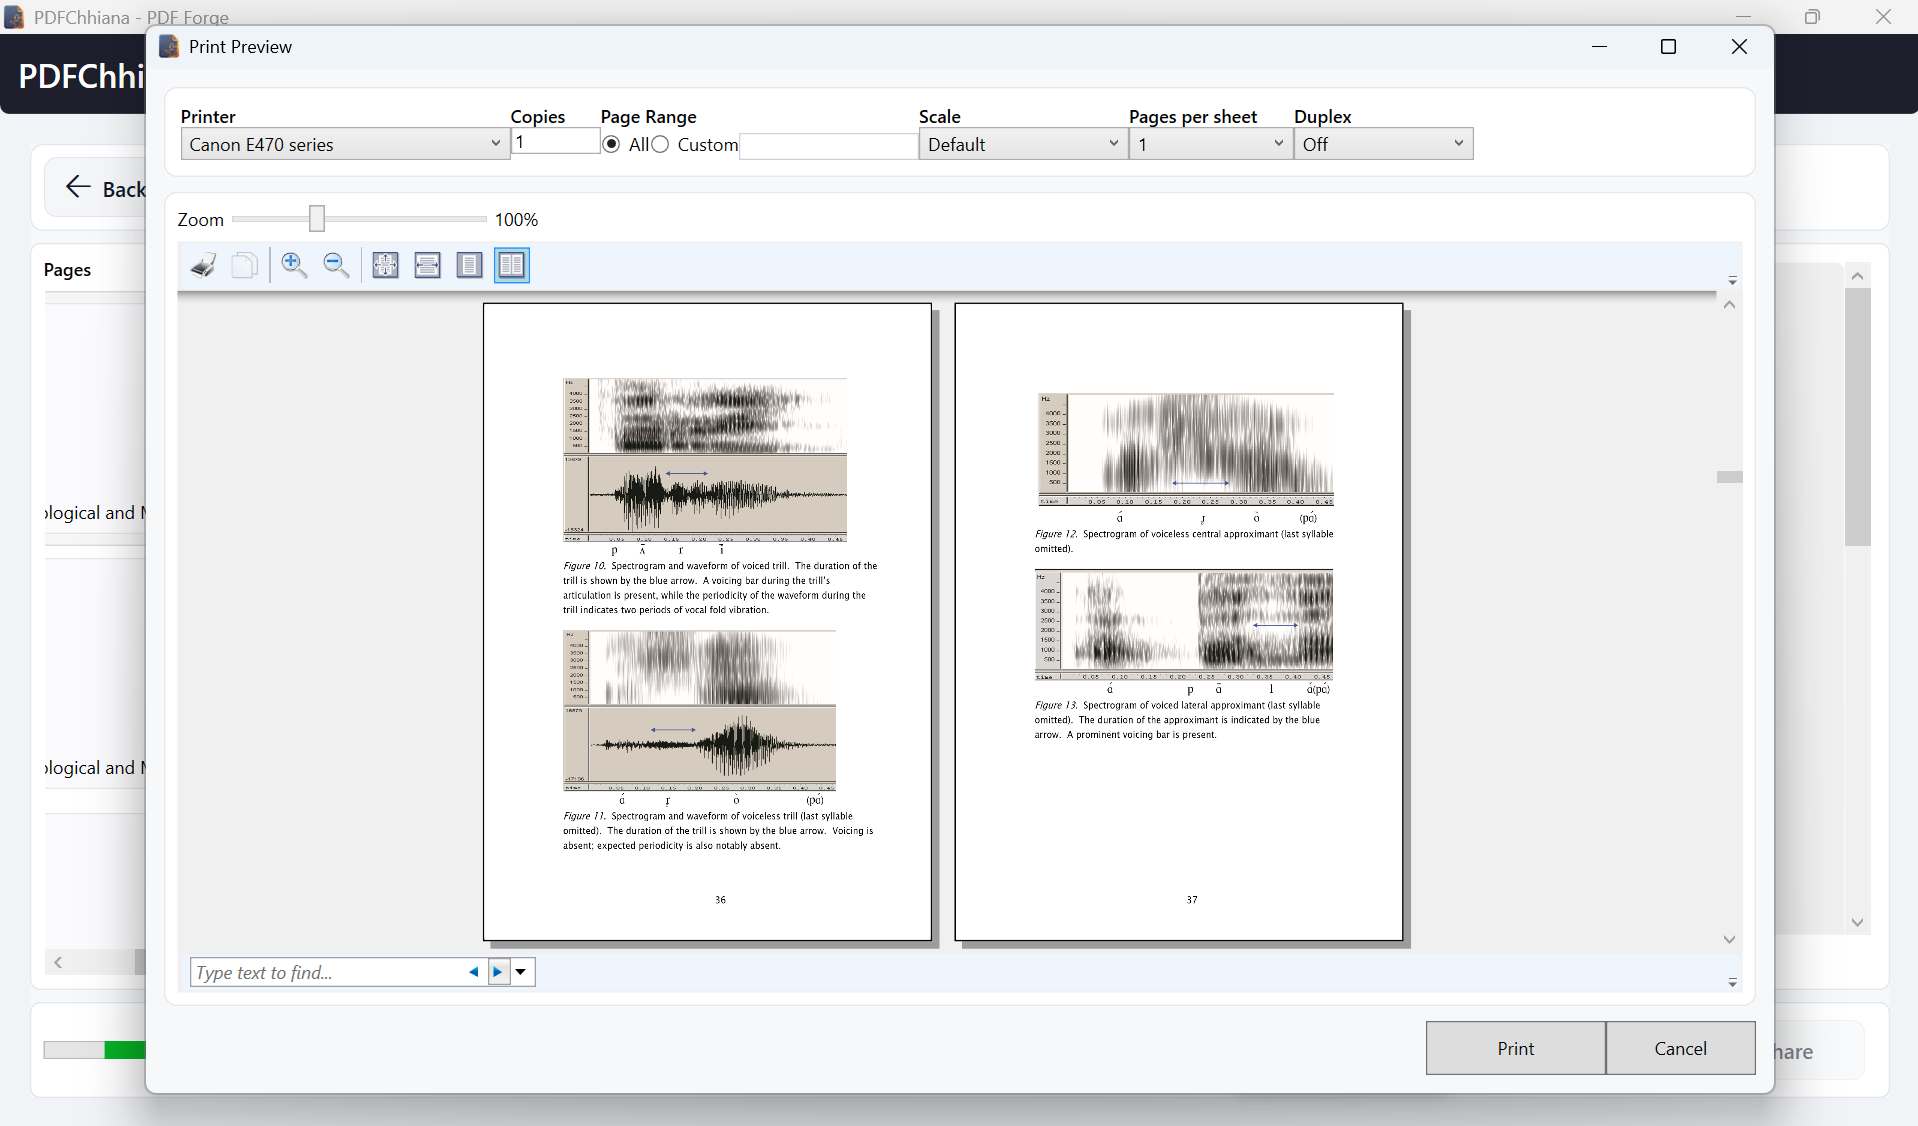The image size is (1918, 1126).
Task: Turn Duplex printing setting Off dropdown open
Action: click(x=1458, y=144)
